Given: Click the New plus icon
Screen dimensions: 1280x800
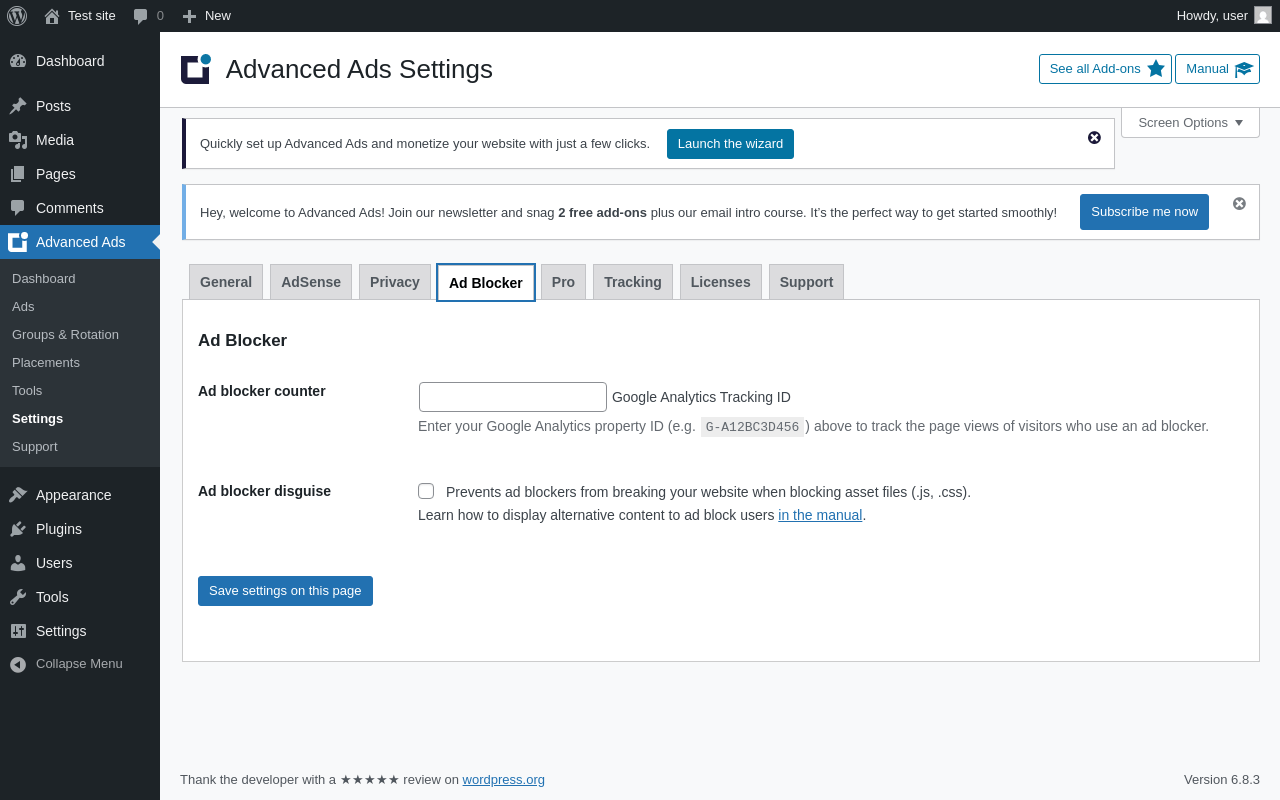Looking at the screenshot, I should [189, 16].
